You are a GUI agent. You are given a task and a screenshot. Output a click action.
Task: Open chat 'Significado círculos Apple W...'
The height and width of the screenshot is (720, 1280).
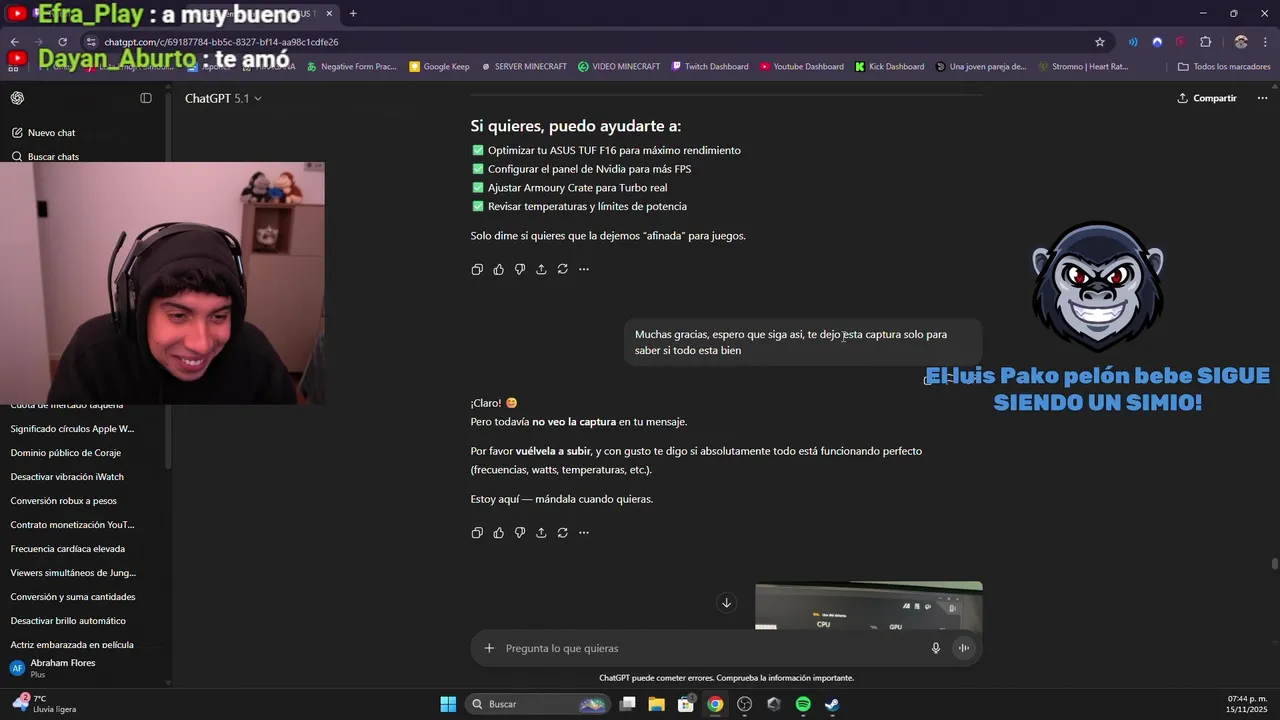(72, 429)
